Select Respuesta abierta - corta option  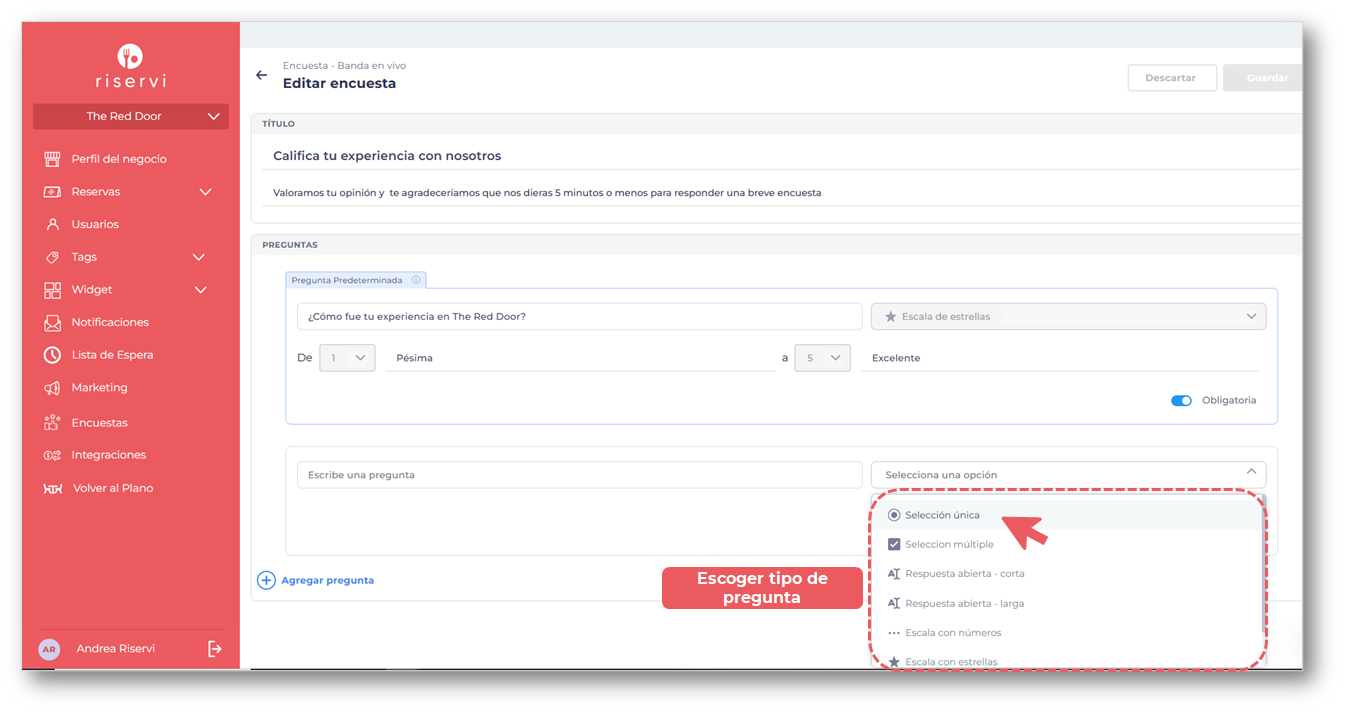pyautogui.click(x=963, y=574)
